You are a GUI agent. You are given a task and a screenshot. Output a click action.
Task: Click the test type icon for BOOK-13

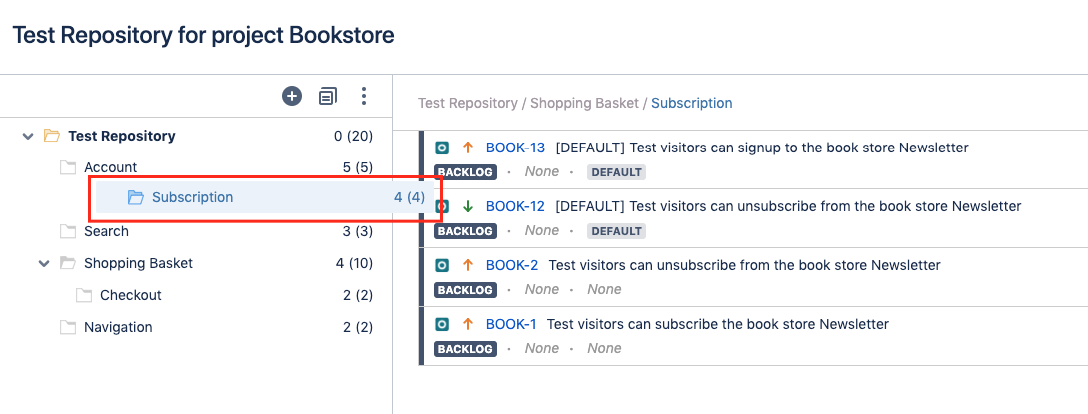click(443, 148)
